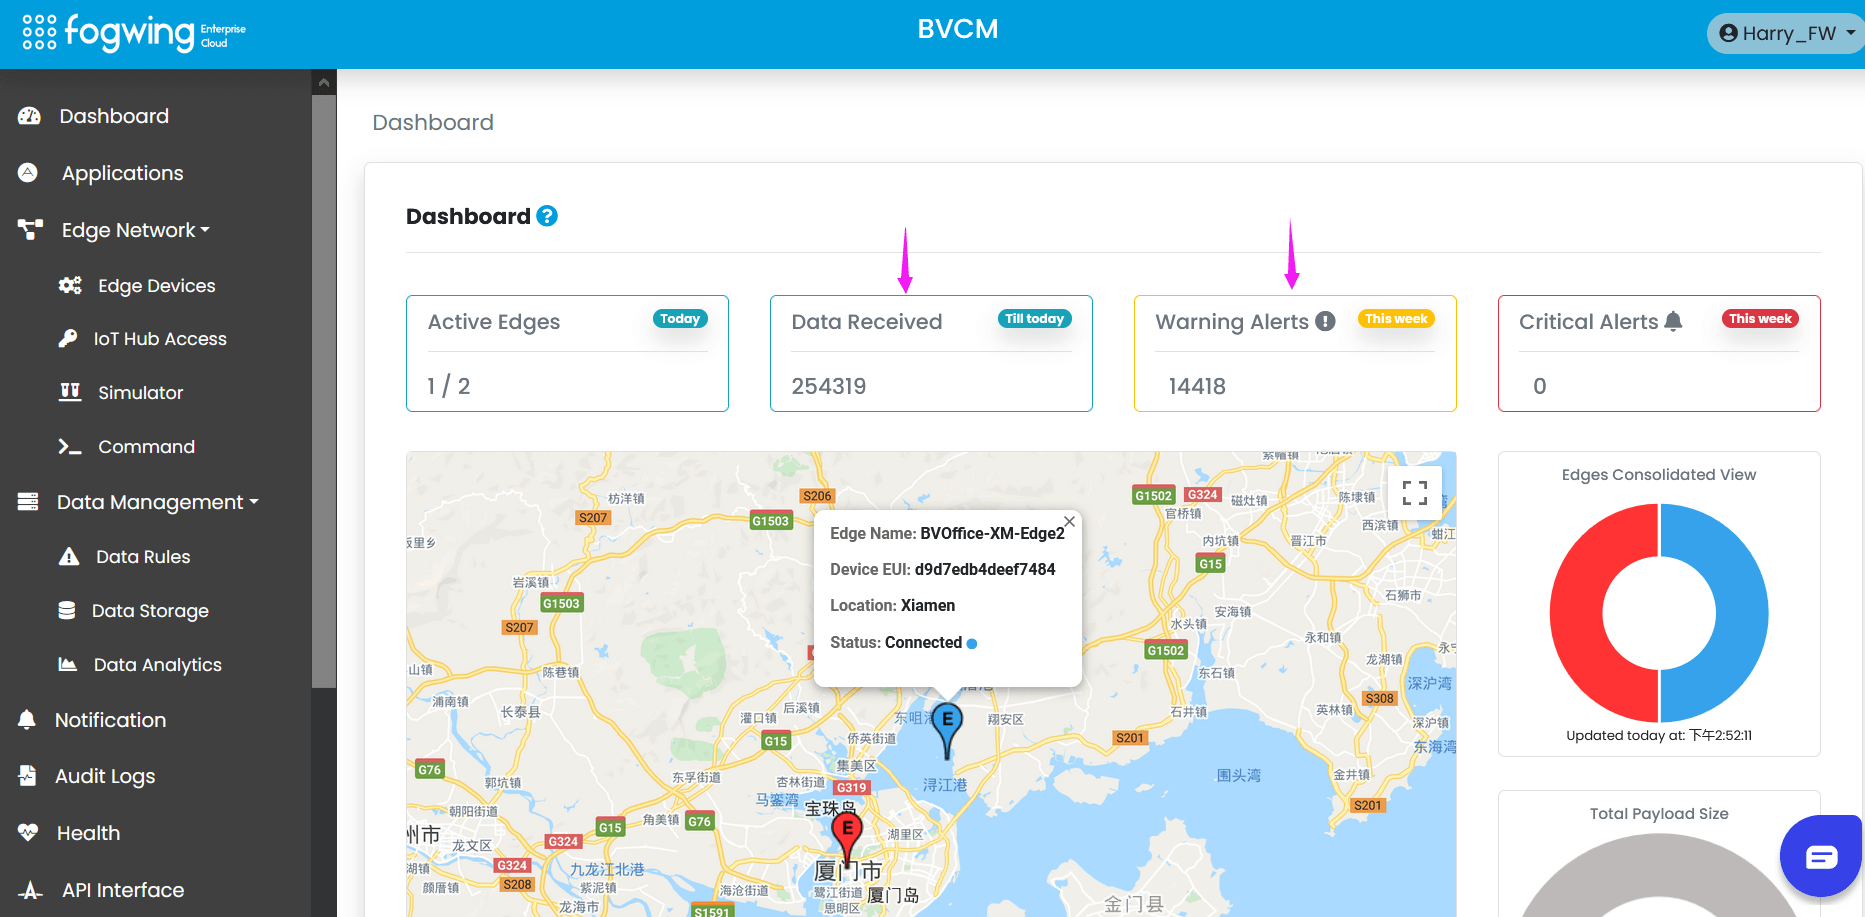
Task: Click the Dashboard gauge icon in sidebar
Action: 29,116
